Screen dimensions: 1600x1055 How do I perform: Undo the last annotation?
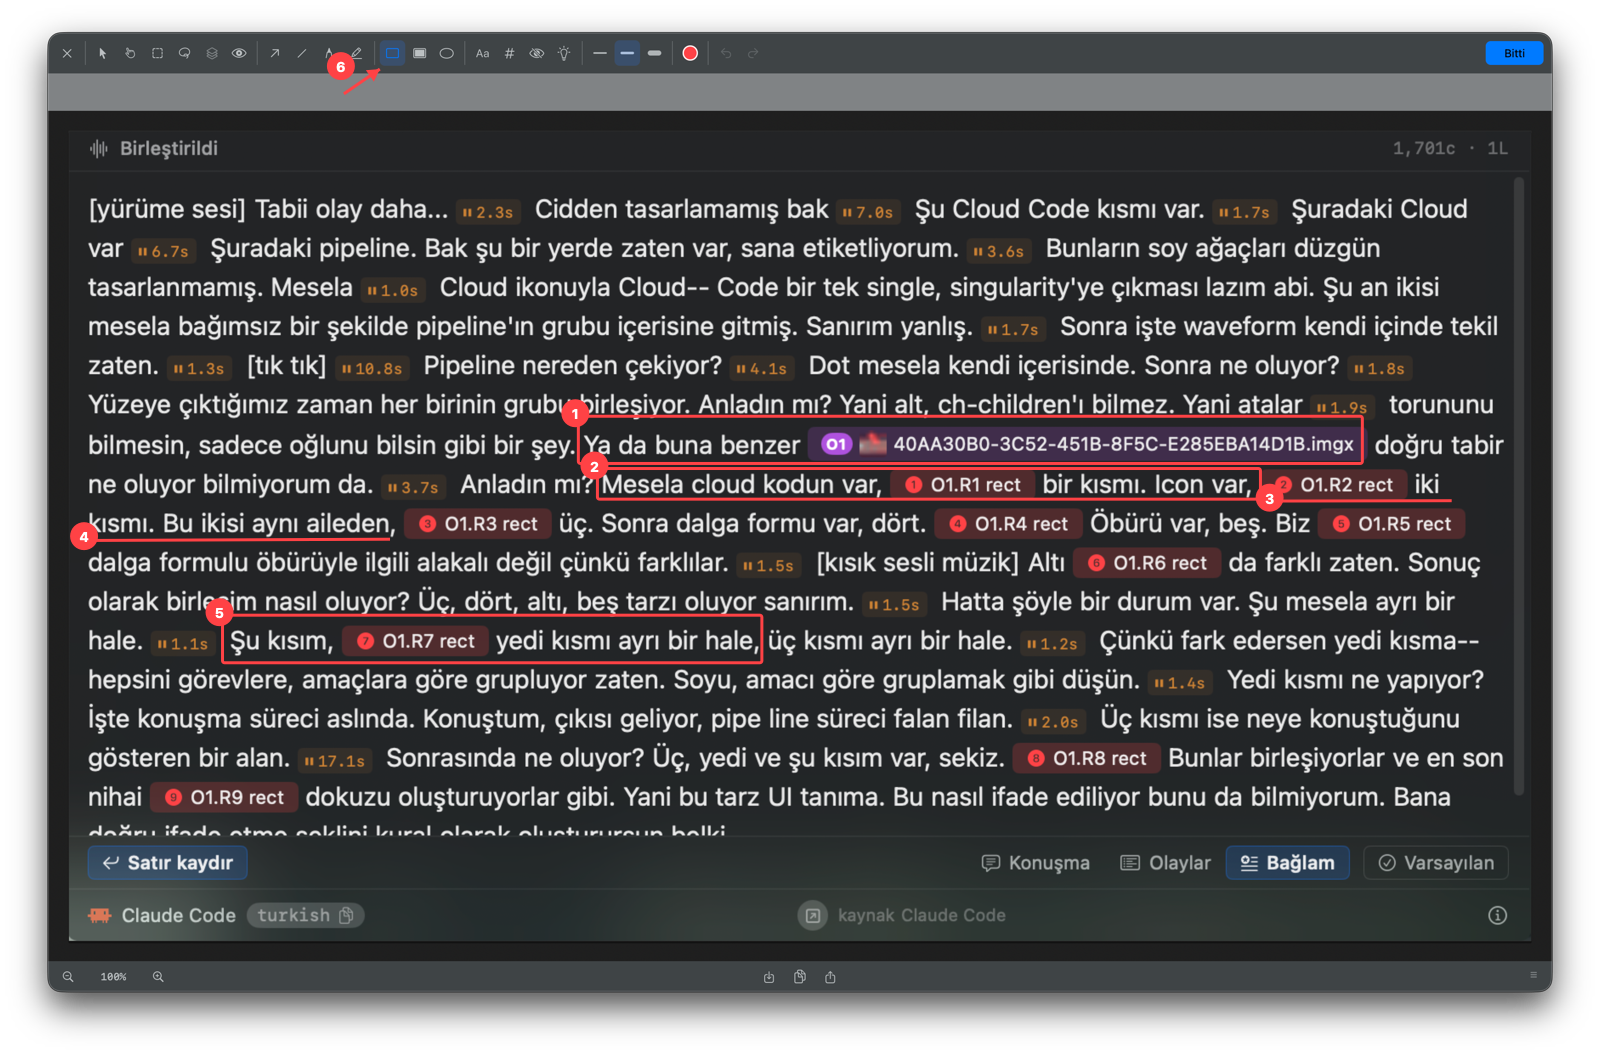tap(726, 54)
